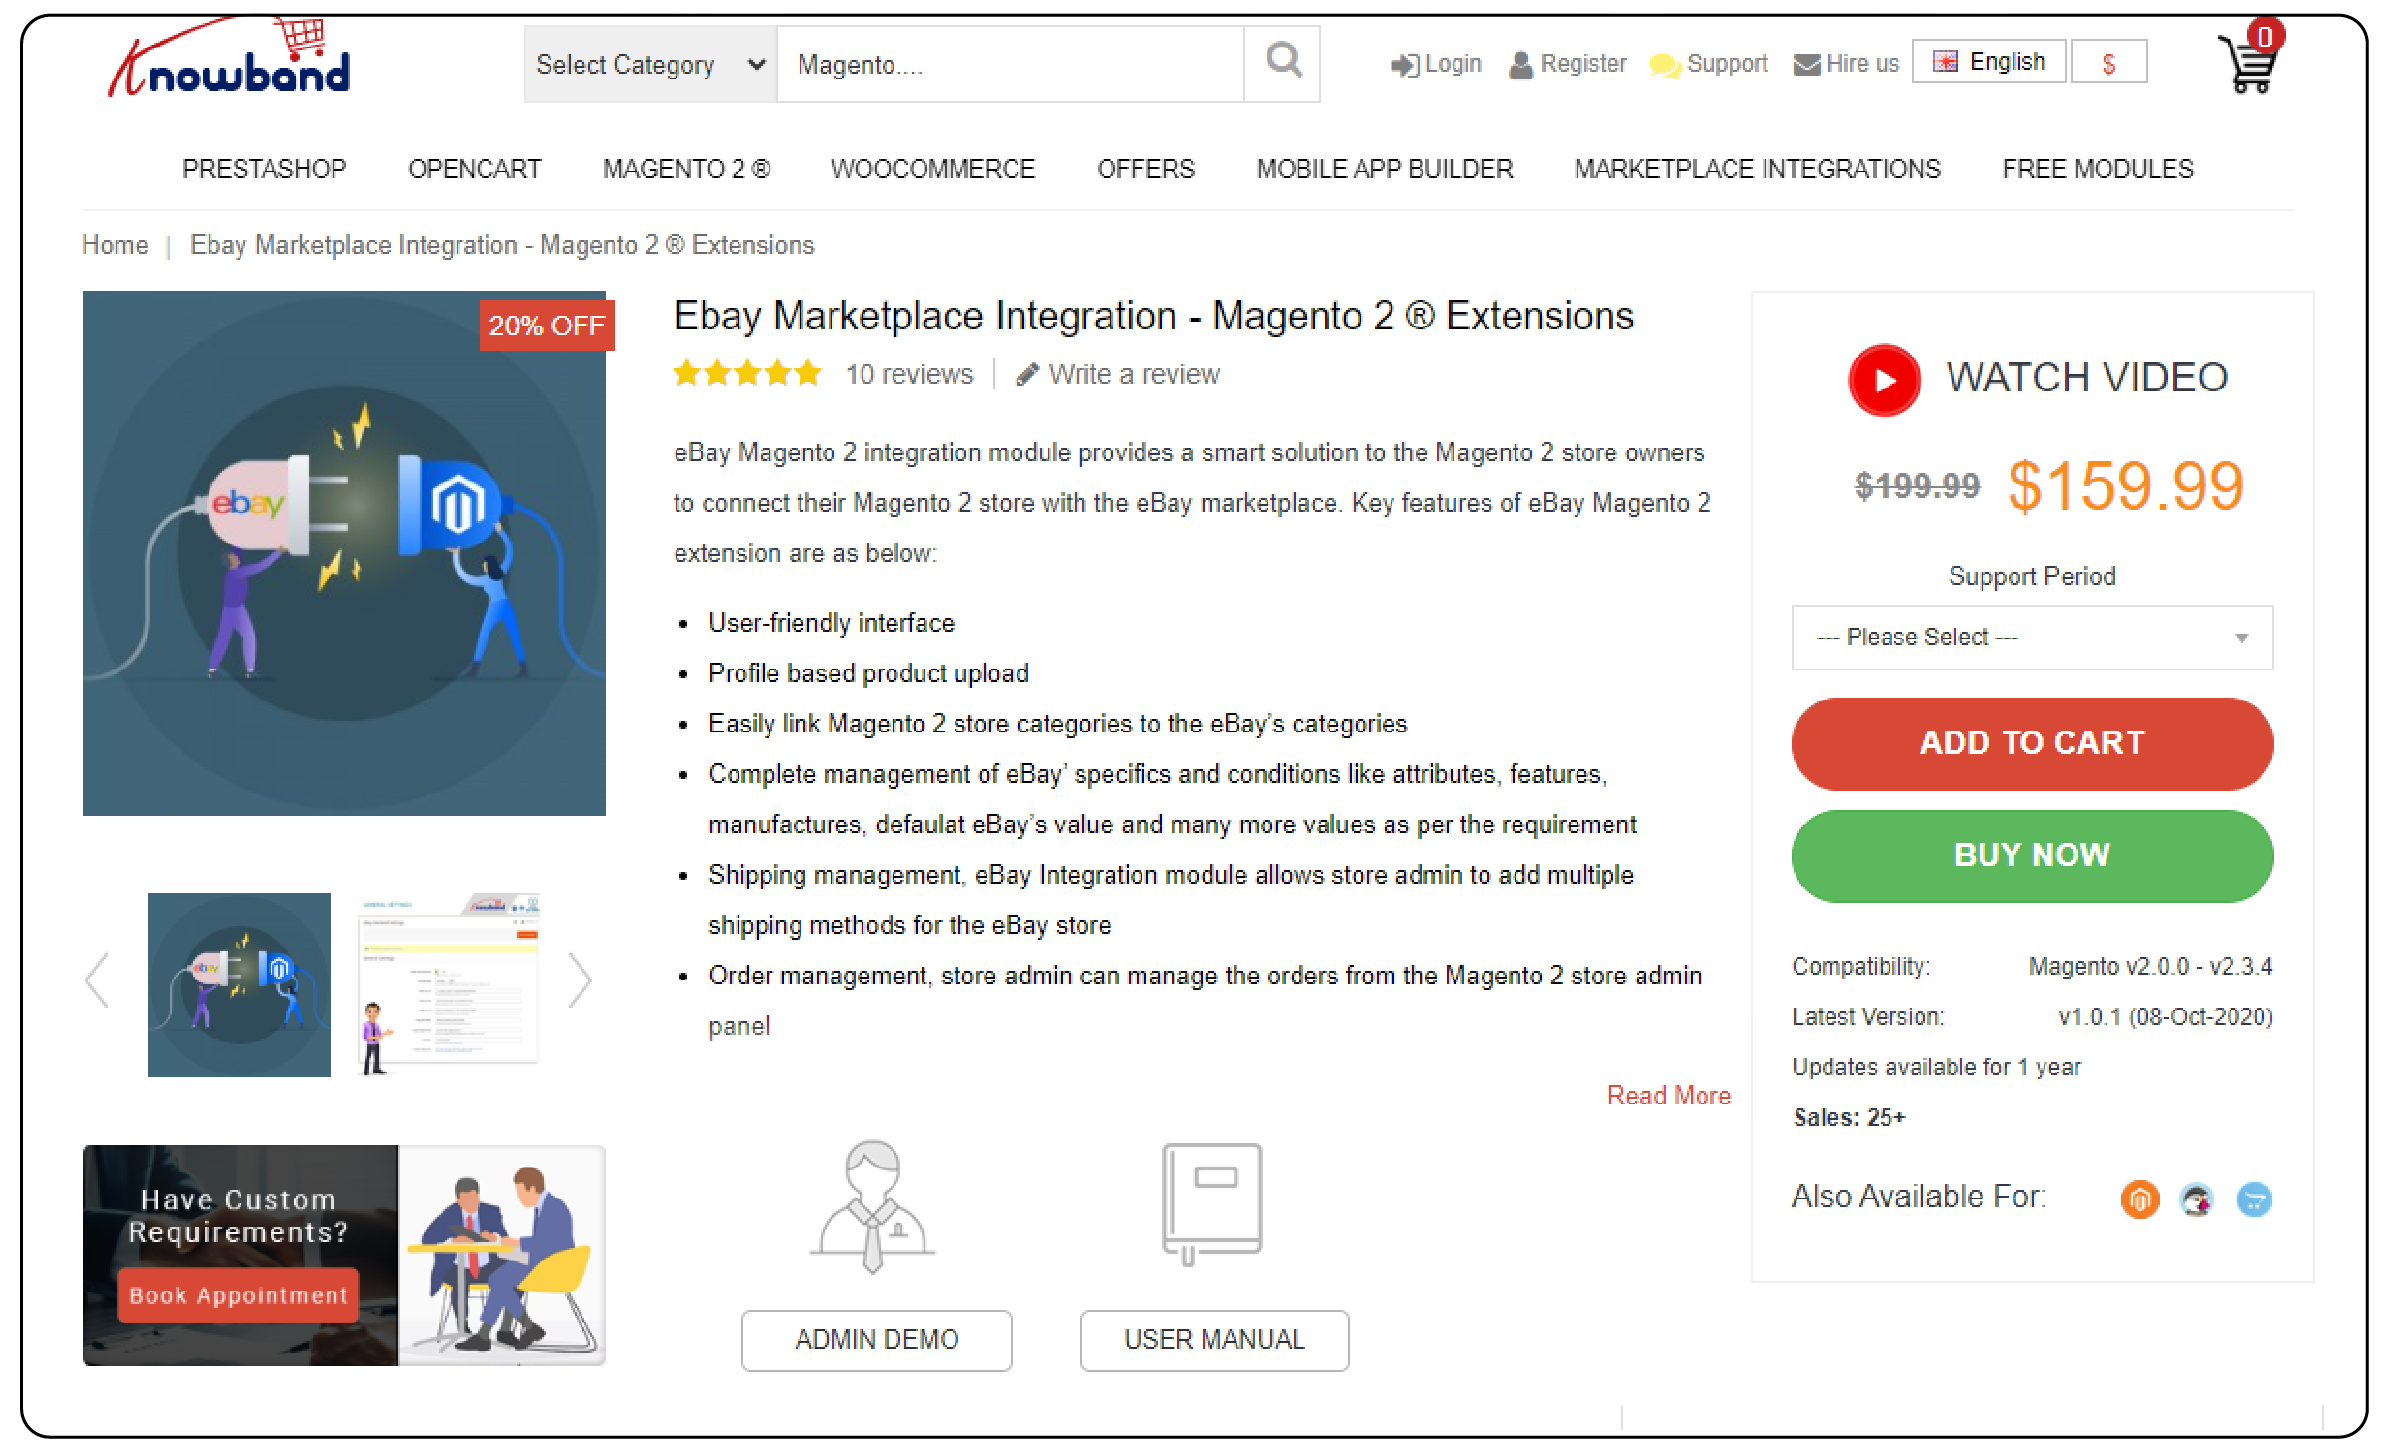Image resolution: width=2389 pixels, height=1447 pixels.
Task: Click Magento v2.0.0 - v2.3.4 compatibility value
Action: pyautogui.click(x=2150, y=967)
